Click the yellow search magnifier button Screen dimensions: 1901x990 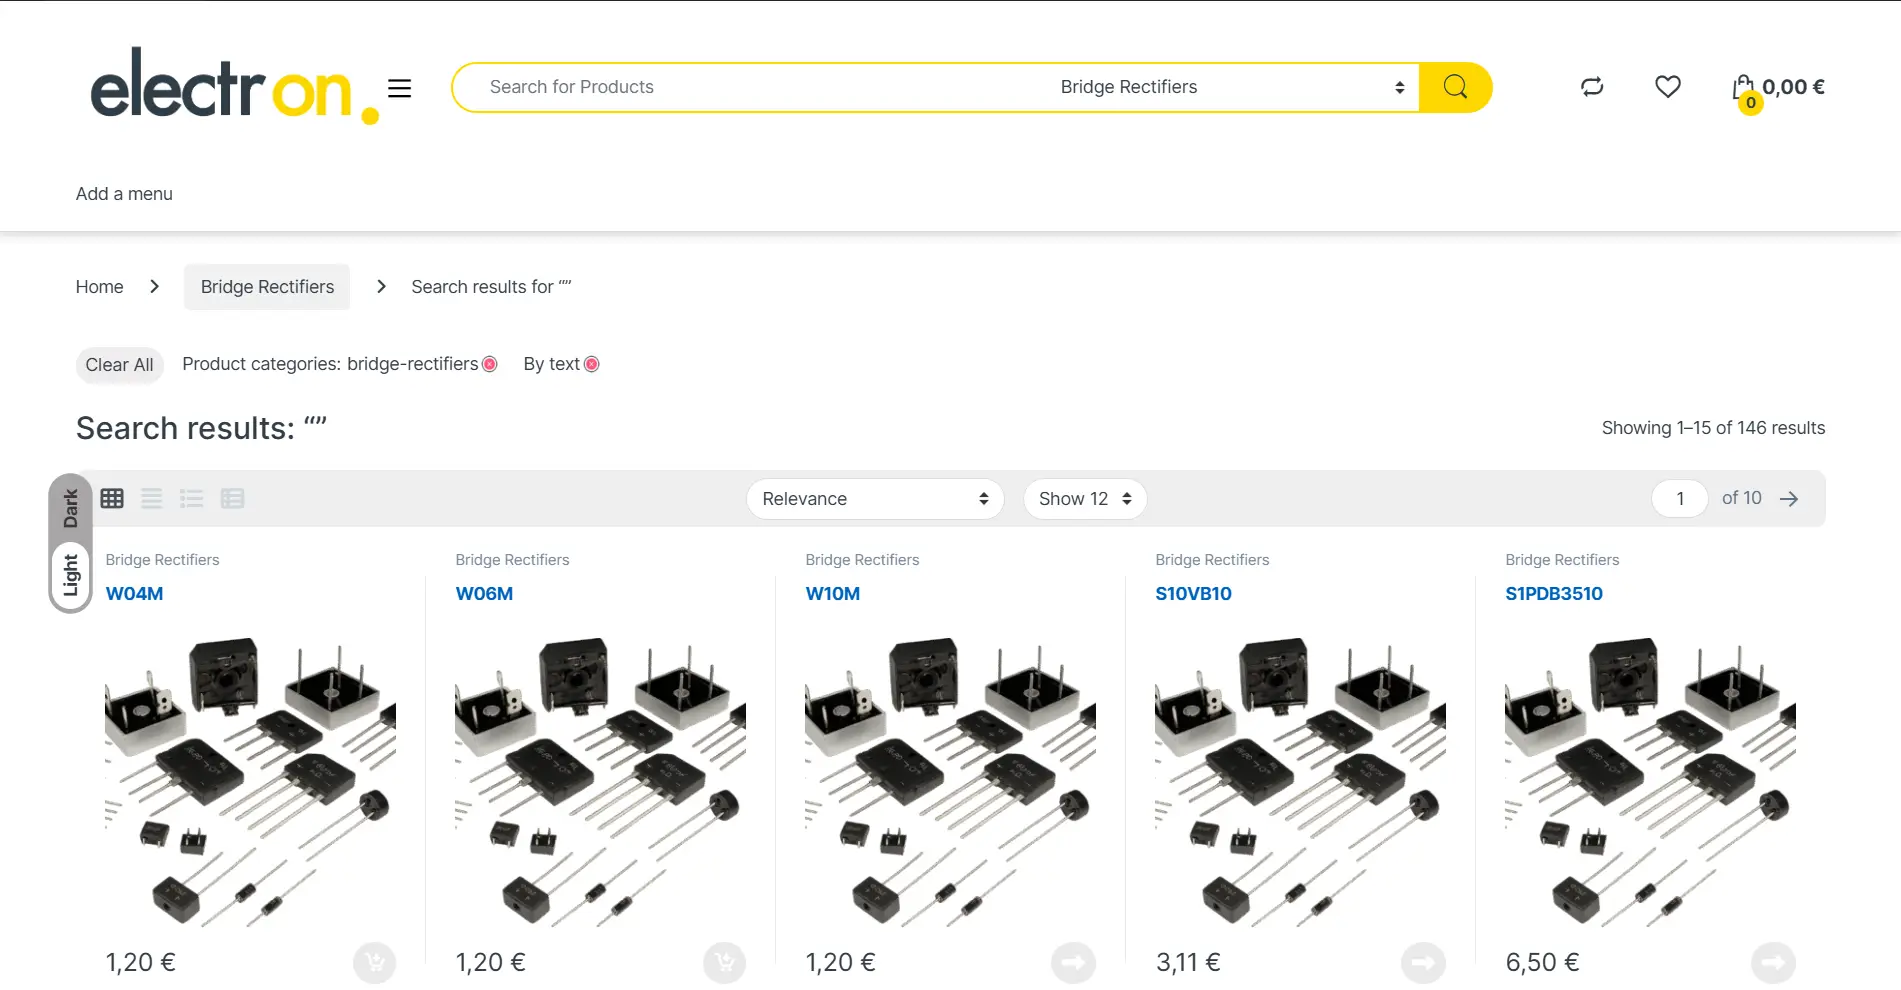point(1455,87)
